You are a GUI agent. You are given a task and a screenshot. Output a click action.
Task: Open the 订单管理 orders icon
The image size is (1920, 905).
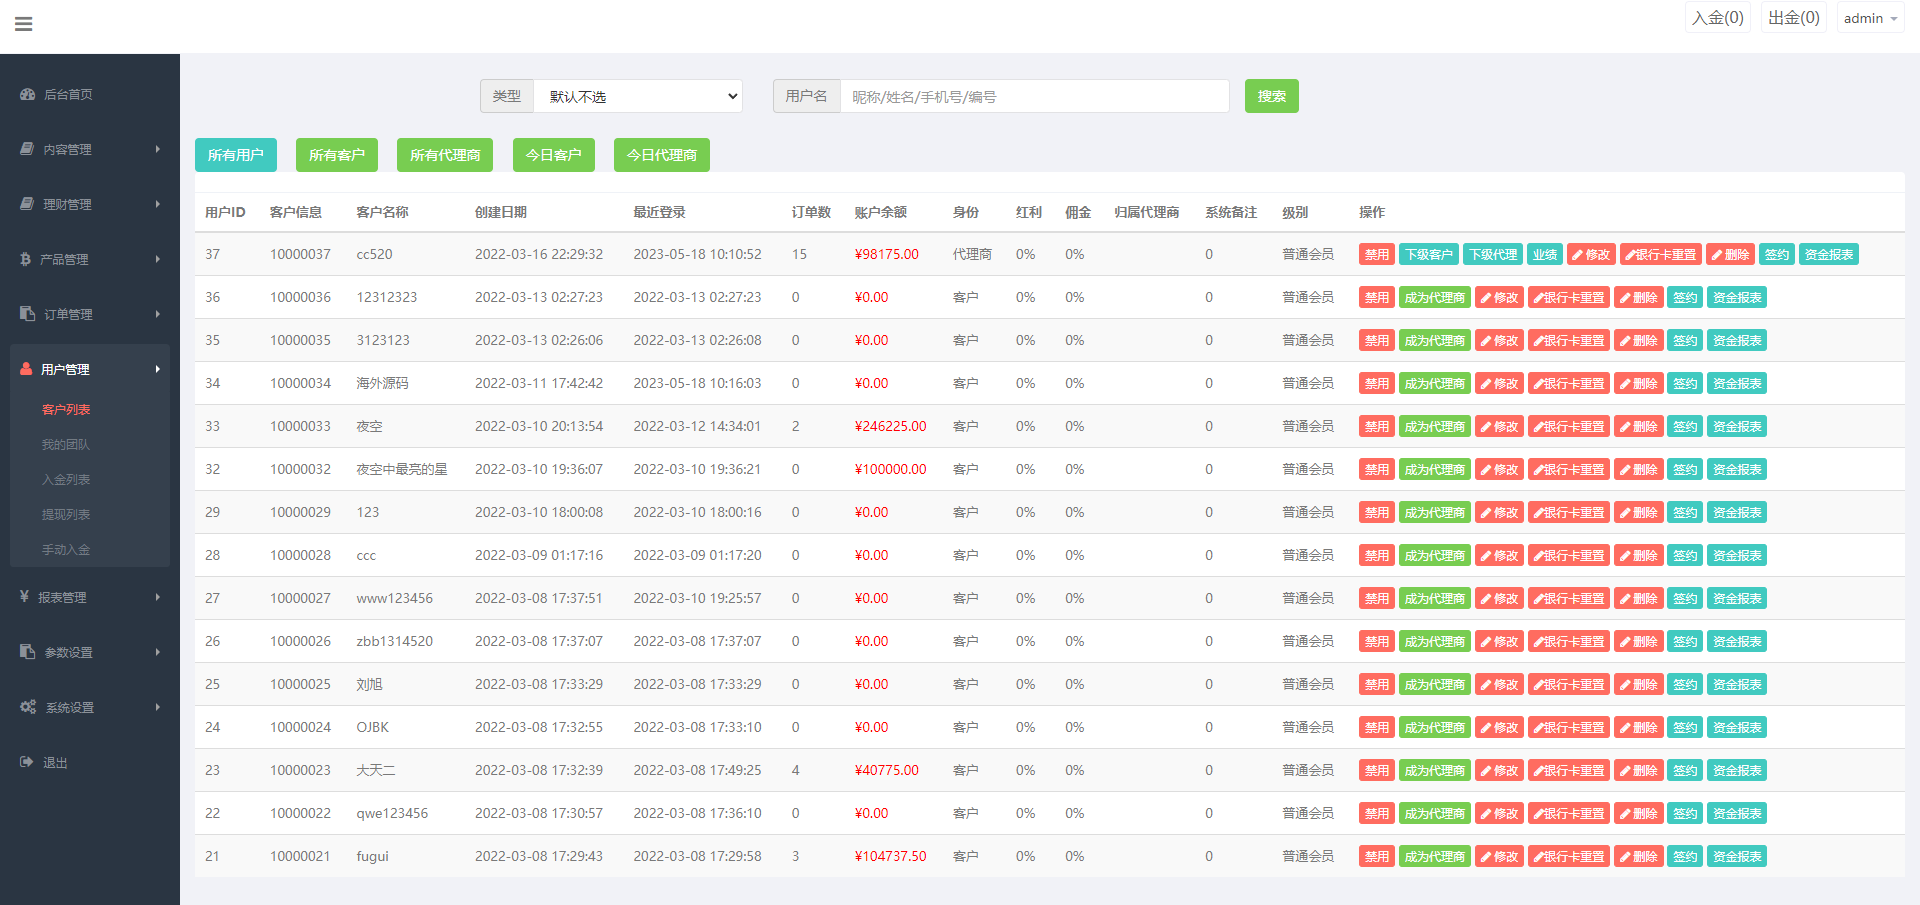pyautogui.click(x=26, y=313)
